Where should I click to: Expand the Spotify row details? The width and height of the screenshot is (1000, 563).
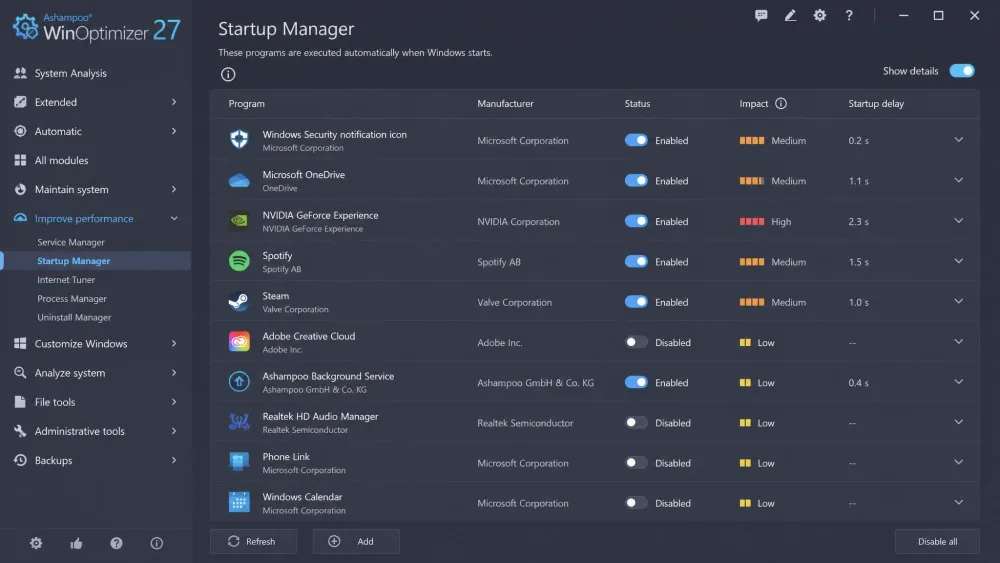[x=959, y=261]
